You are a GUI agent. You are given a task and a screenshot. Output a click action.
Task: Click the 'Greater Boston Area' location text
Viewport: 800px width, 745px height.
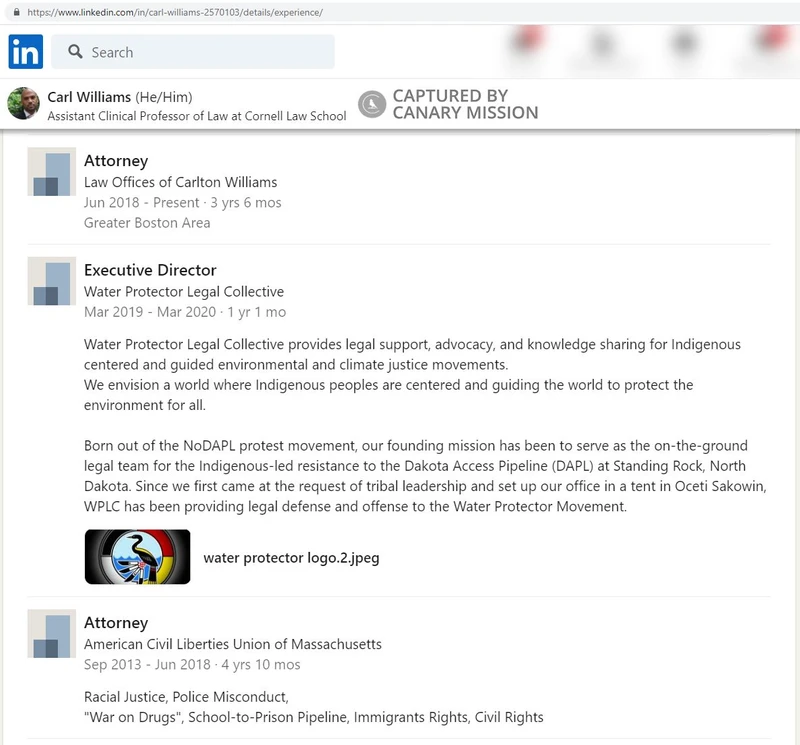pyautogui.click(x=147, y=223)
